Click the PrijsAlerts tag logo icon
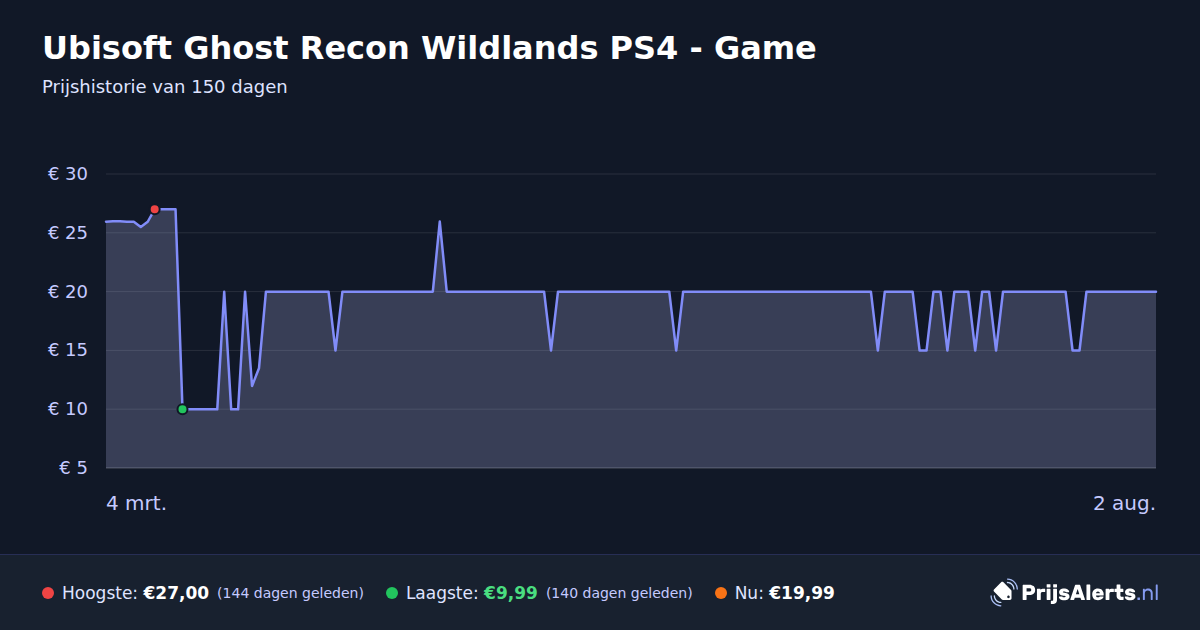1200x630 pixels. point(1003,593)
